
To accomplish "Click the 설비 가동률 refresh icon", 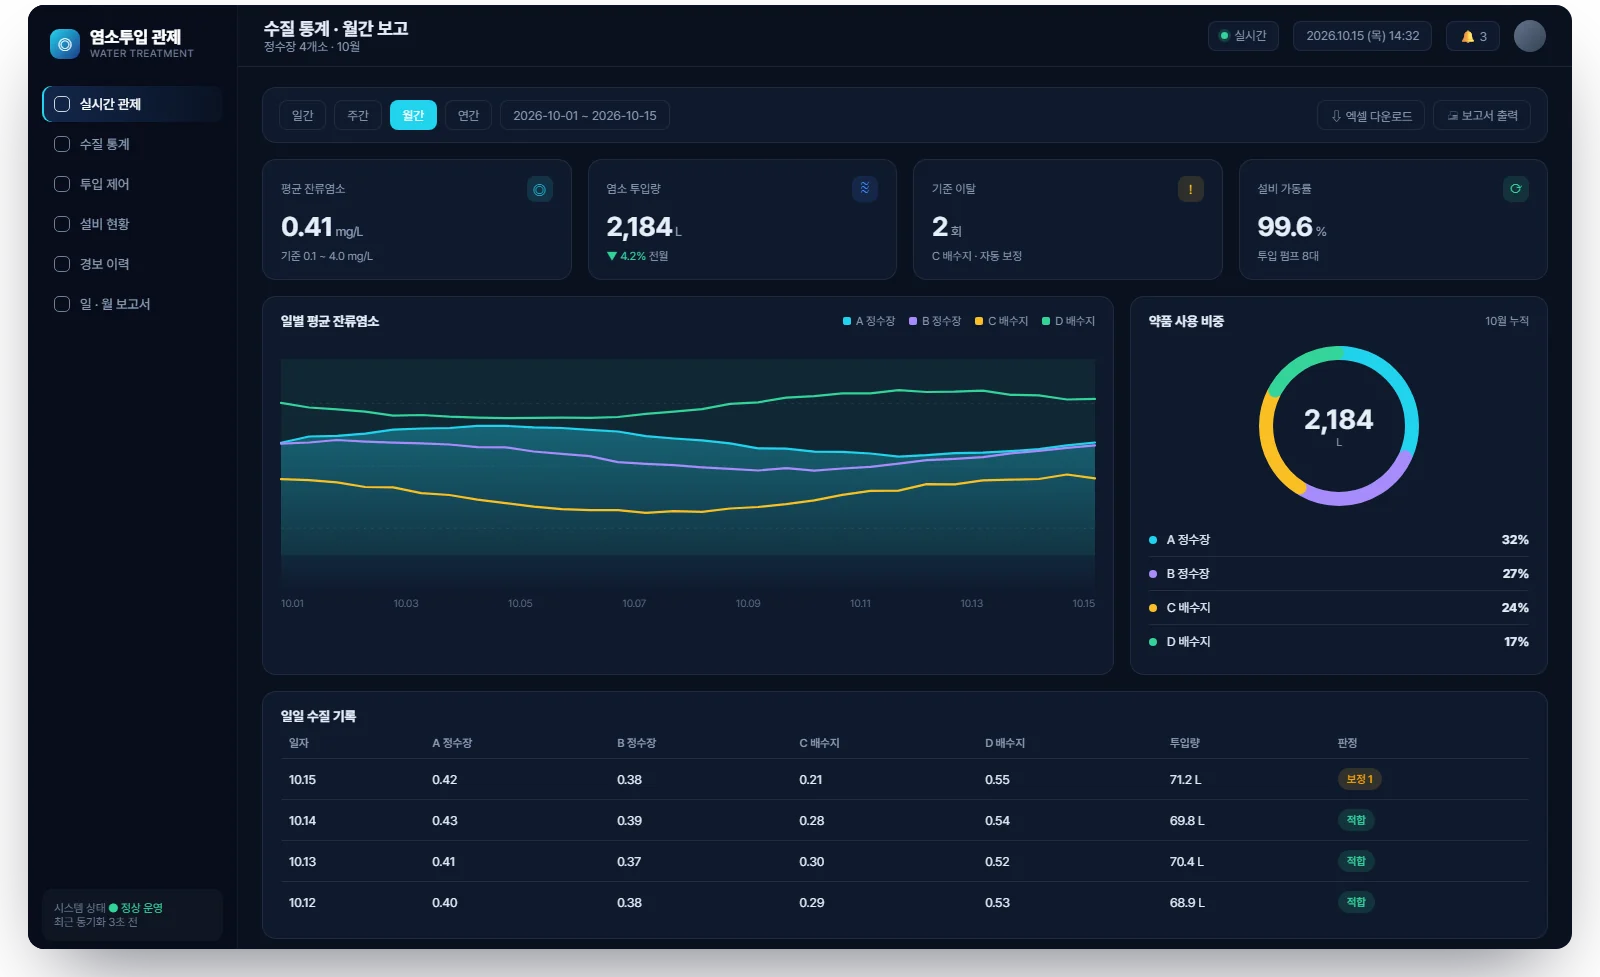I will click(x=1516, y=189).
